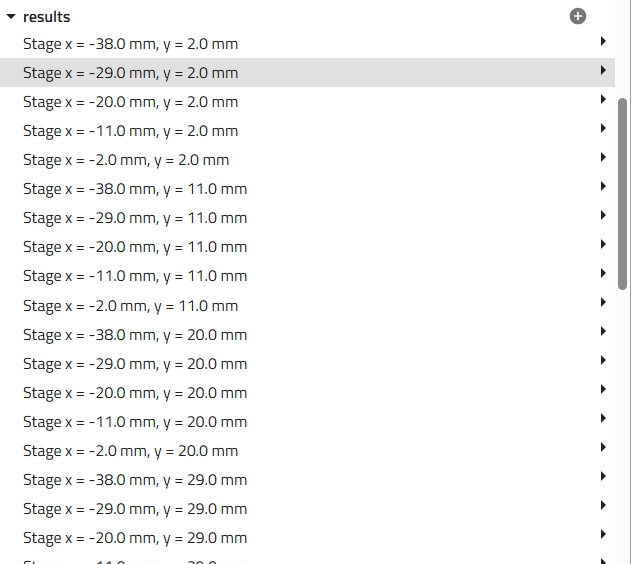Select Stage x = -38.0 mm, y = 11.0 mm
The height and width of the screenshot is (564, 632).
135,189
